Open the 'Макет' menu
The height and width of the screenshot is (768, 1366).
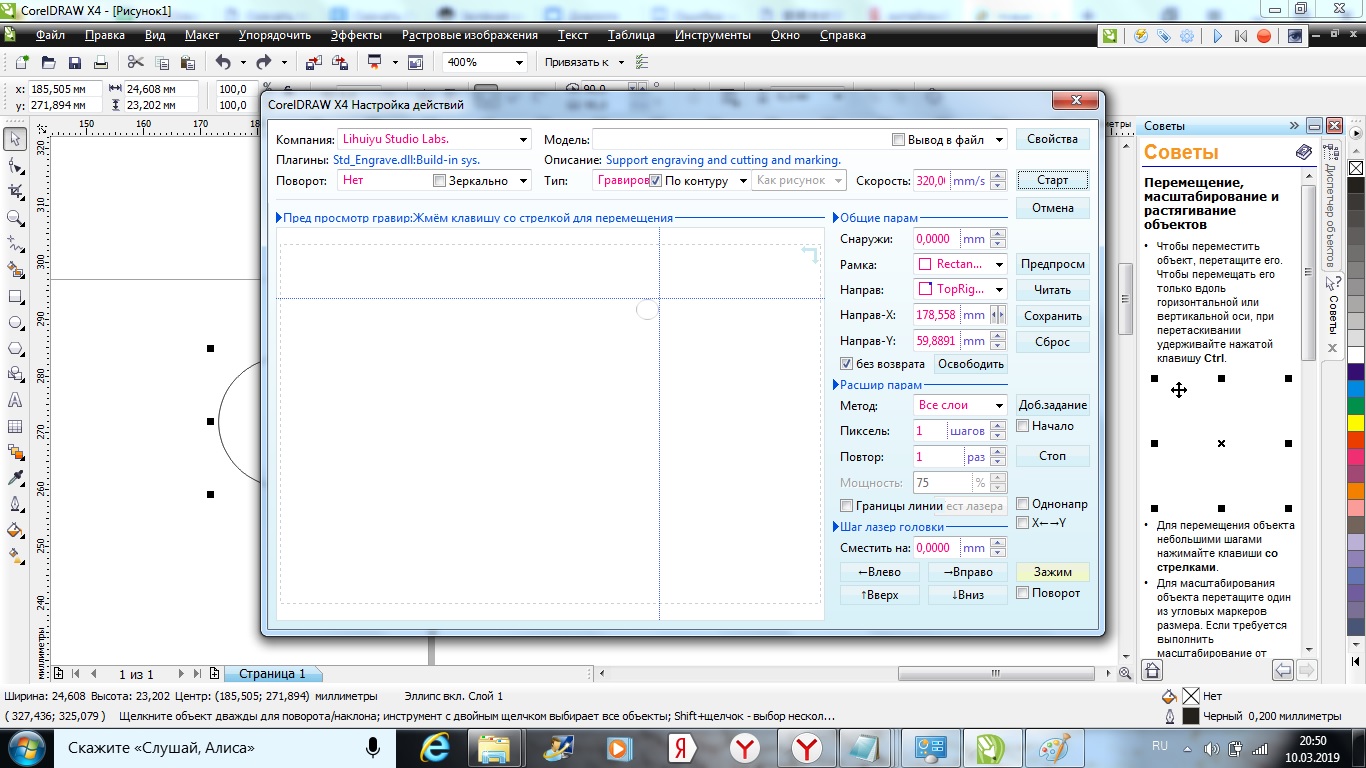[x=202, y=35]
